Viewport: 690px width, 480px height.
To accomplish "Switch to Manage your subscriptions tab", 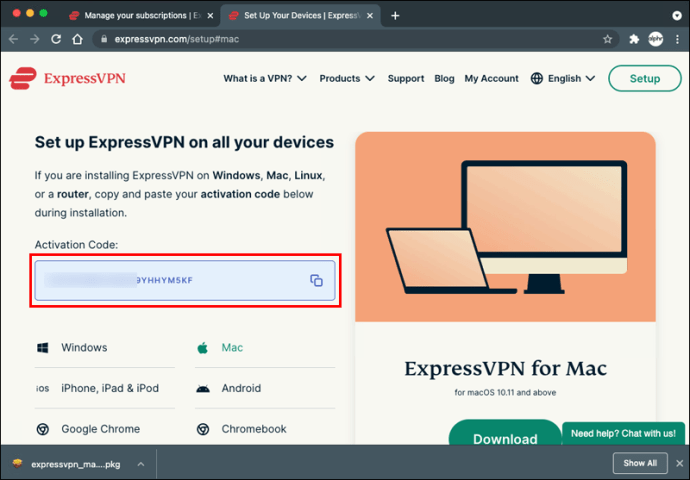I will (141, 15).
